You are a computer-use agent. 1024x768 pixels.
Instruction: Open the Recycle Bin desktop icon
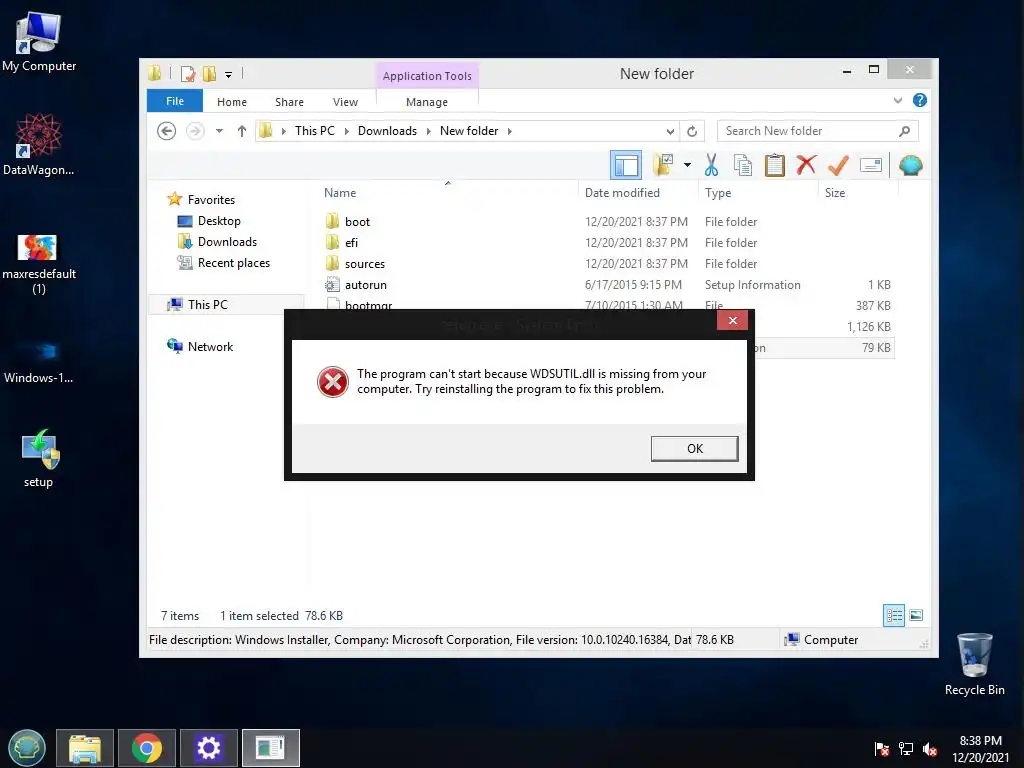click(974, 664)
